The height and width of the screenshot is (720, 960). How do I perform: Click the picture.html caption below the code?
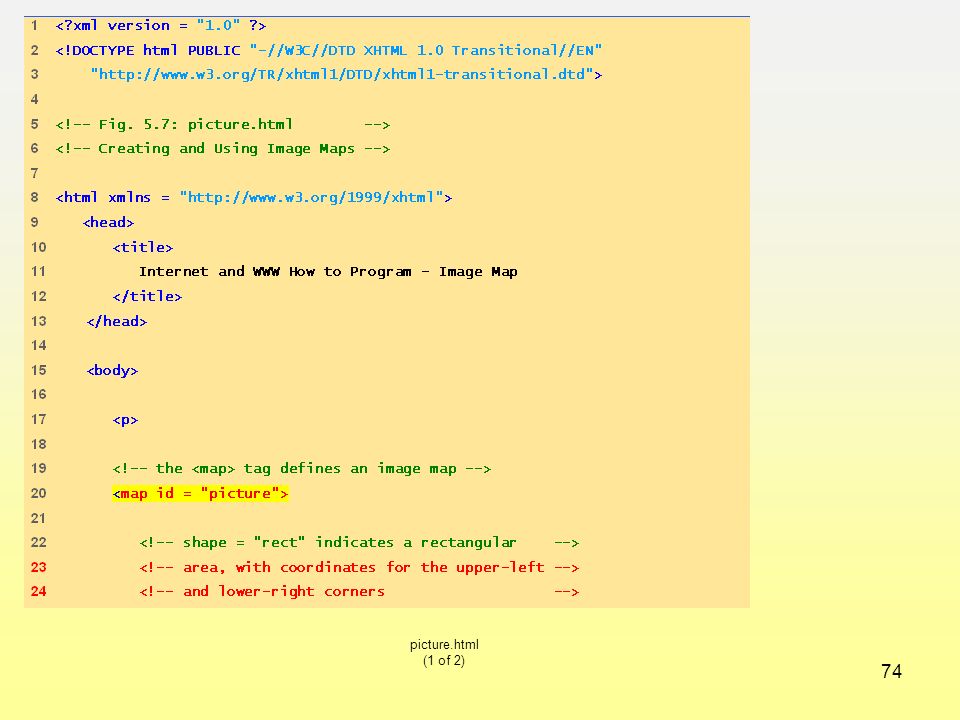point(444,645)
